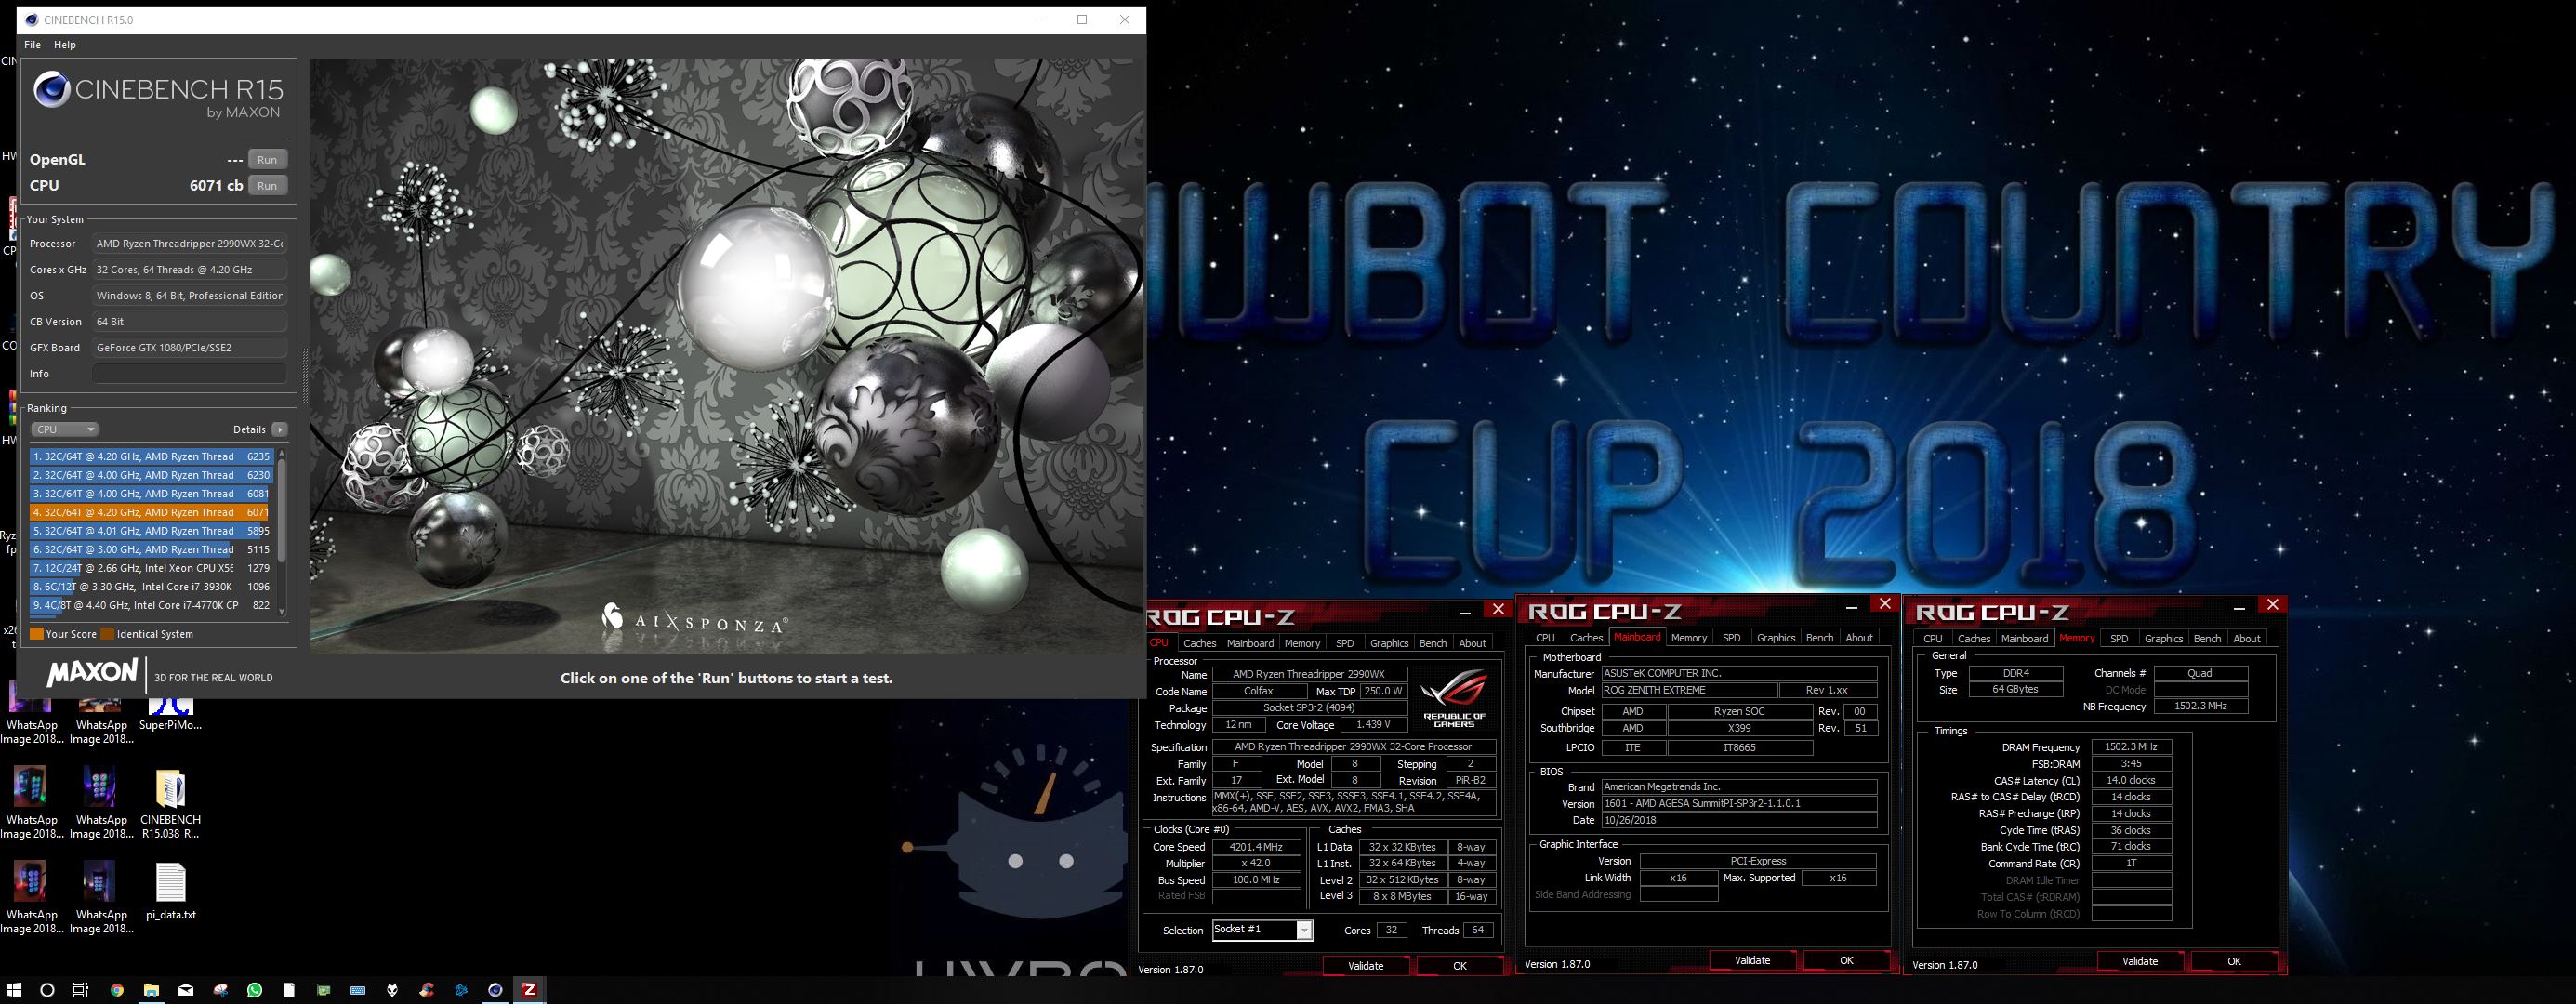2576x1004 pixels.
Task: Select ranking entry 5 with score 5895
Action: [x=151, y=531]
